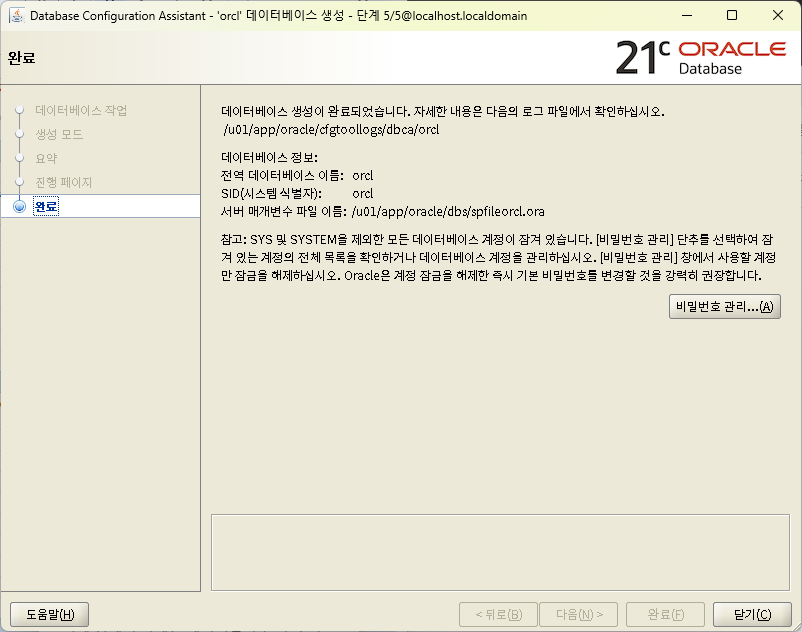The image size is (802, 632).
Task: Click the Java icon in title bar
Action: (x=16, y=15)
